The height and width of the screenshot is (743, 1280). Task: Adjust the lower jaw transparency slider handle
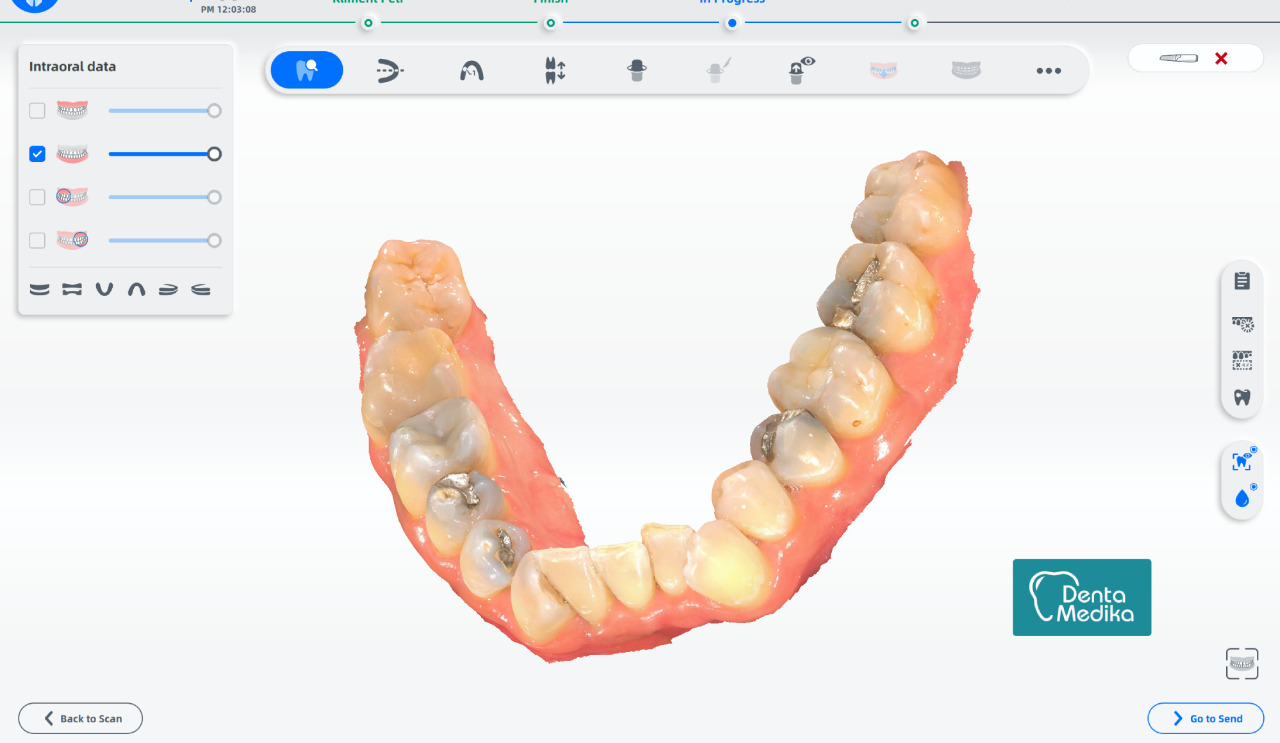pyautogui.click(x=214, y=154)
